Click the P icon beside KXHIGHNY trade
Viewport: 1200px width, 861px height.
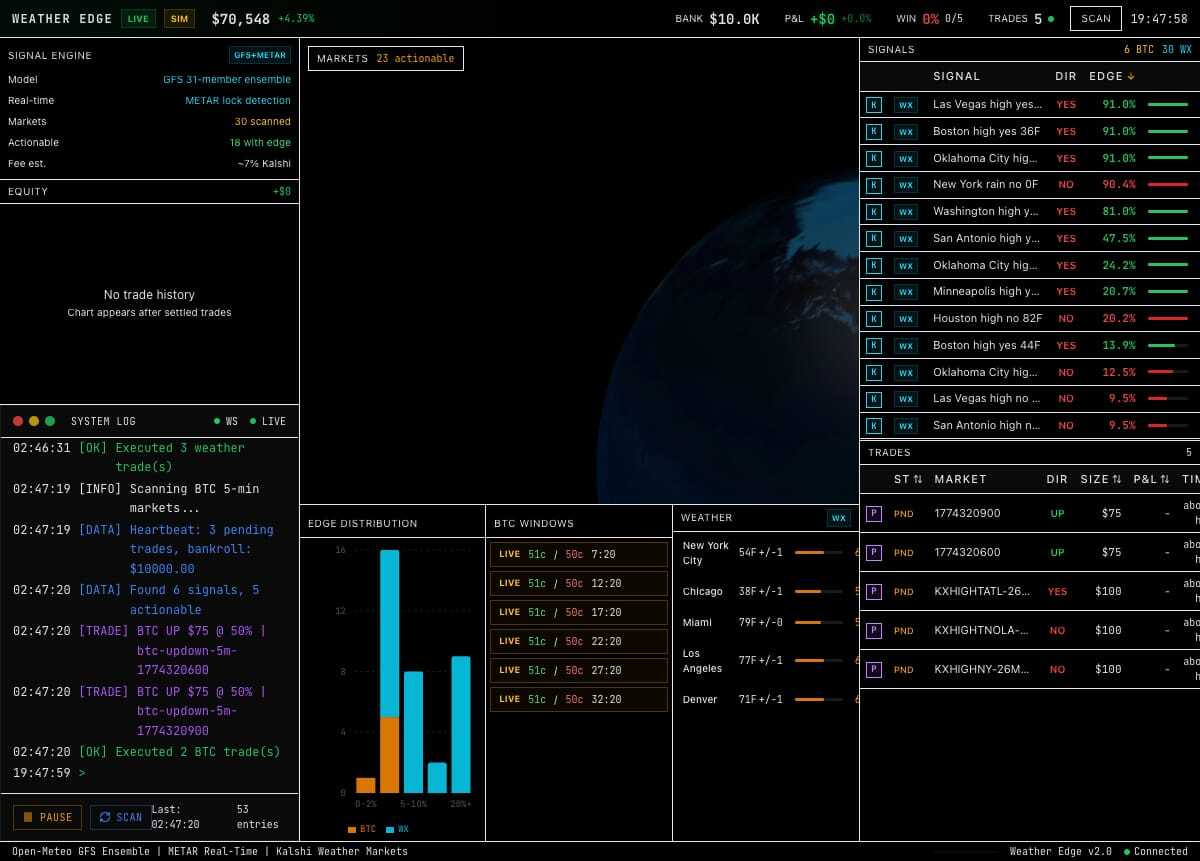tap(873, 670)
